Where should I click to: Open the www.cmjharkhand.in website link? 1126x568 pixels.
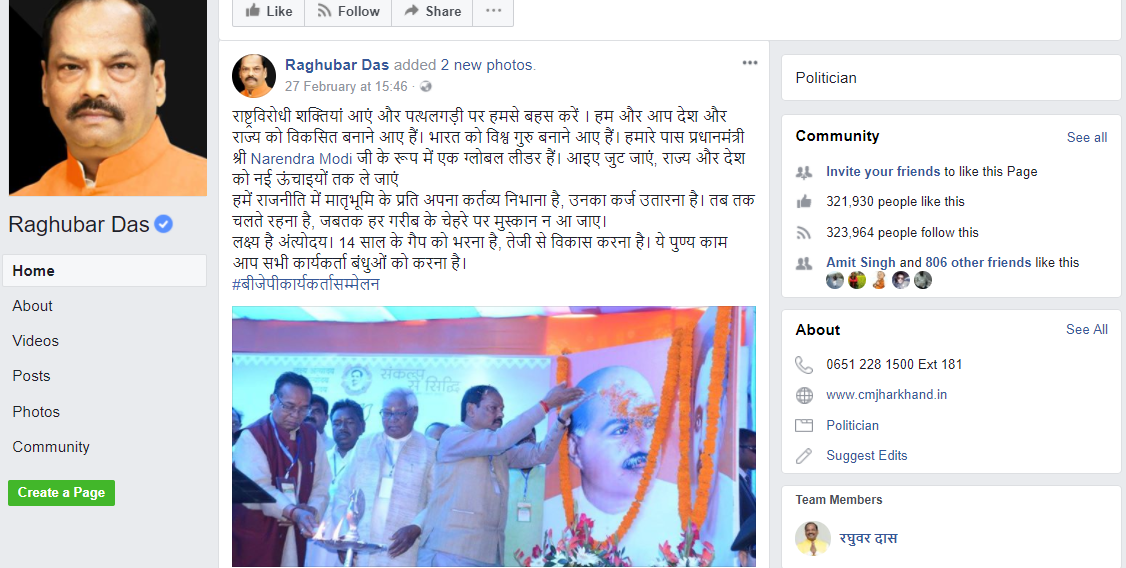886,394
